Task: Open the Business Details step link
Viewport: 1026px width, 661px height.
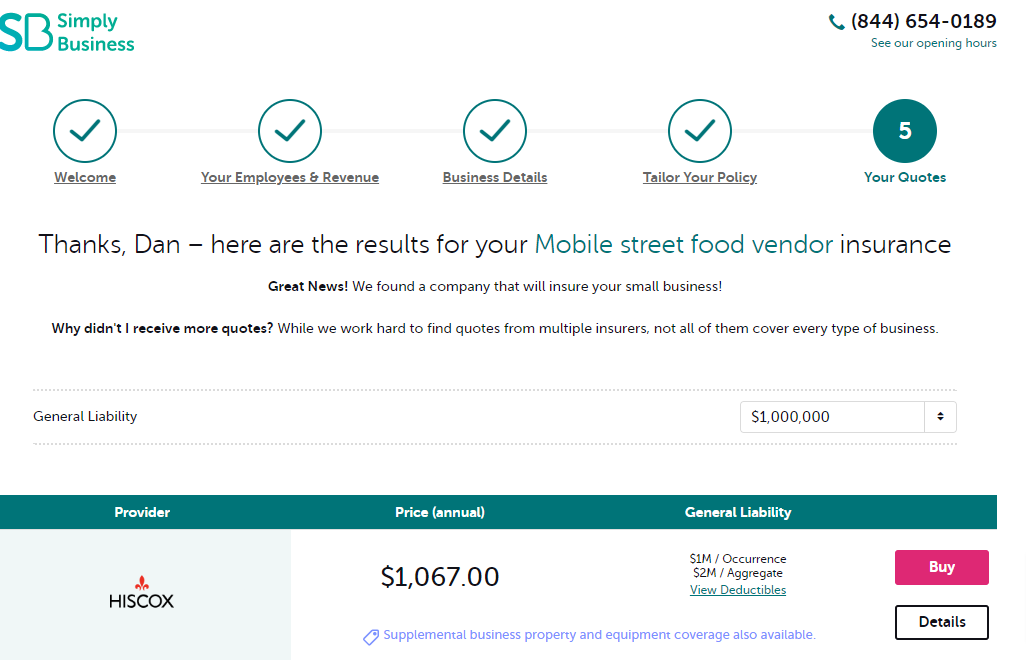Action: click(495, 178)
